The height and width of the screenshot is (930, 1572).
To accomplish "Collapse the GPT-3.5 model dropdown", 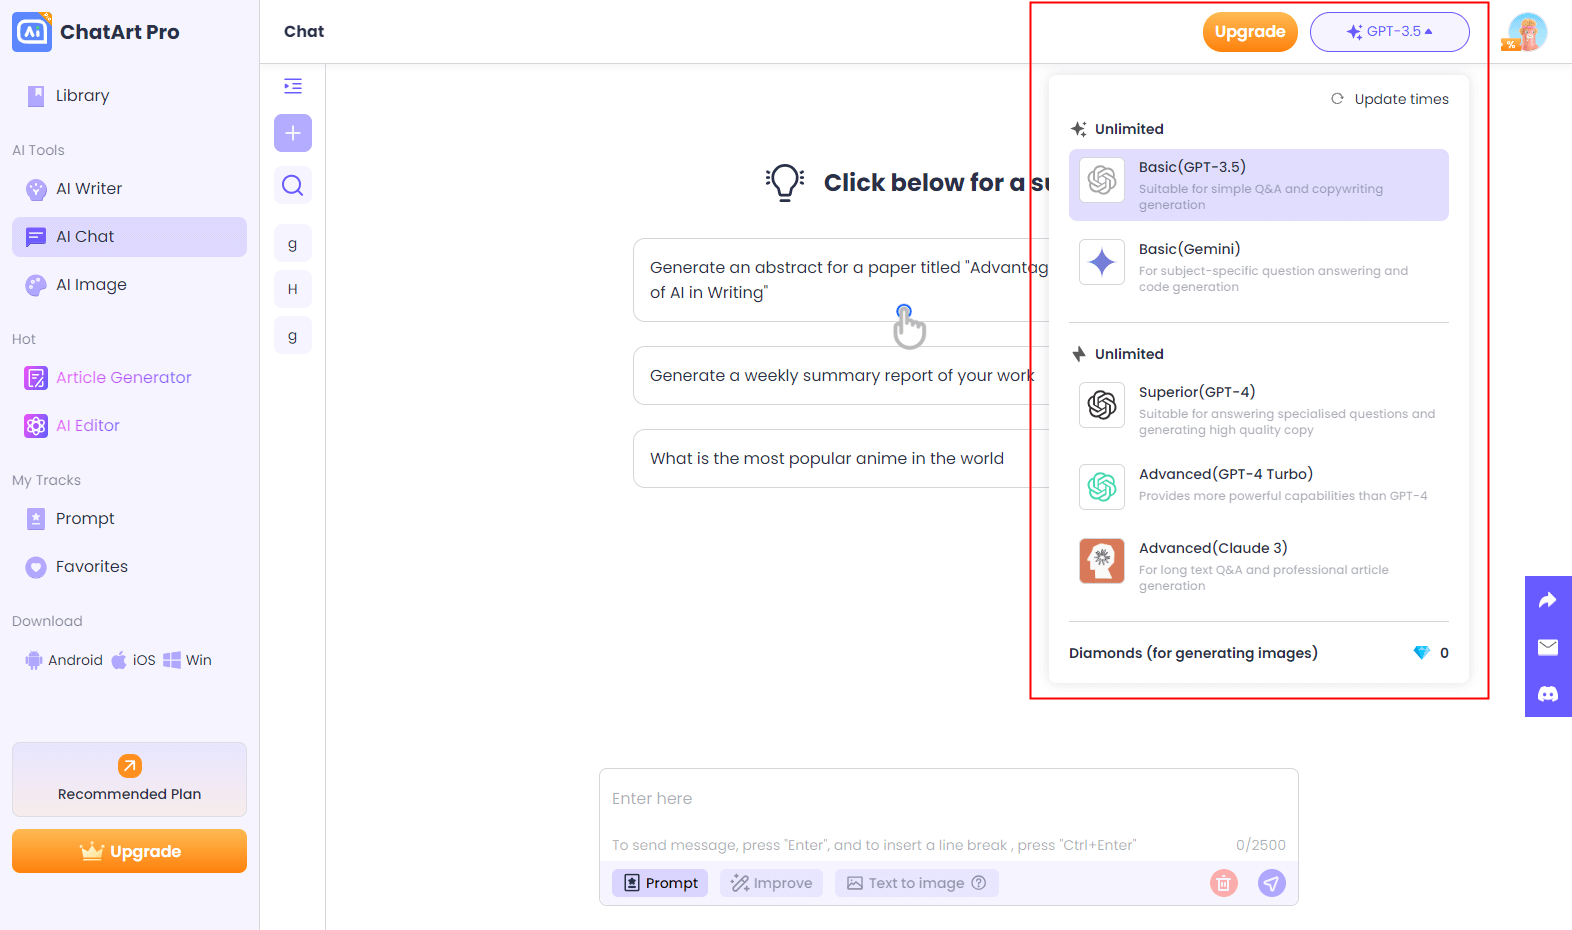I will pos(1389,32).
